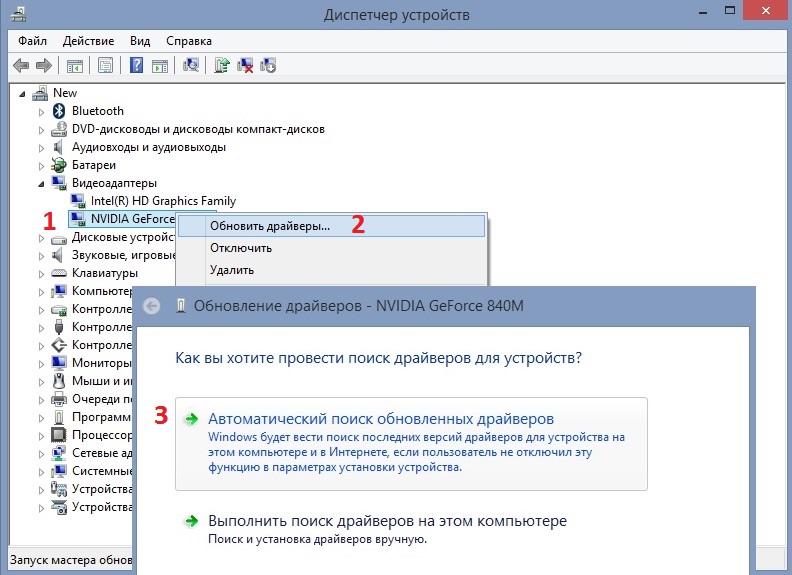Choose Обновить драйверы from context menu
The height and width of the screenshot is (575, 792).
(331, 226)
